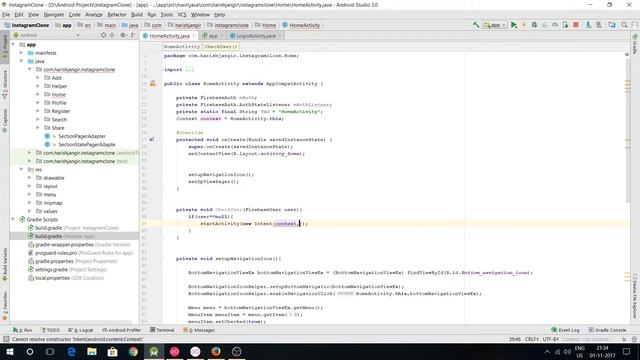Expand the Share package

point(38,128)
